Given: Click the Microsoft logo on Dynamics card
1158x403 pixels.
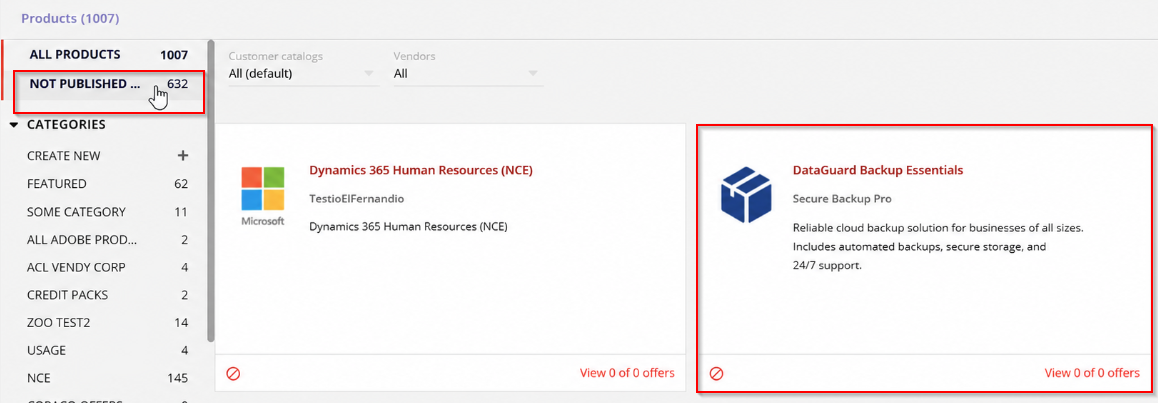Looking at the screenshot, I should pos(262,197).
